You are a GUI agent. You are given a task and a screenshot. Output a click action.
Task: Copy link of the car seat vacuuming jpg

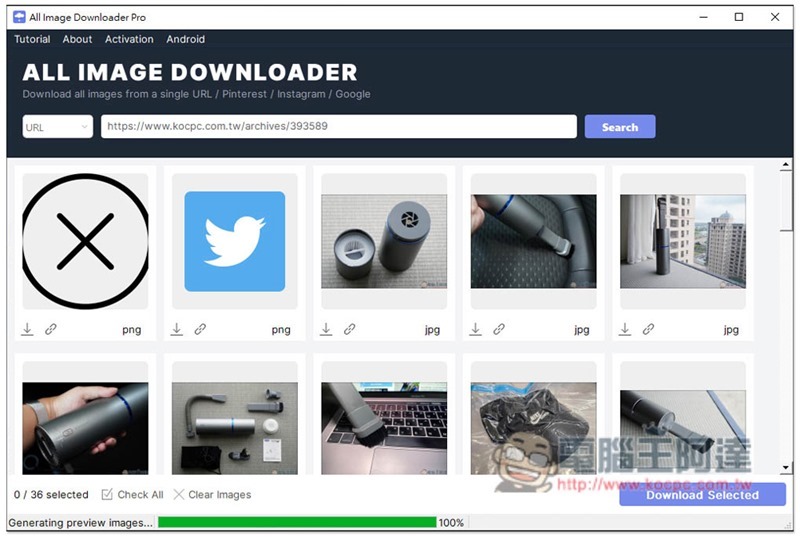click(x=499, y=329)
